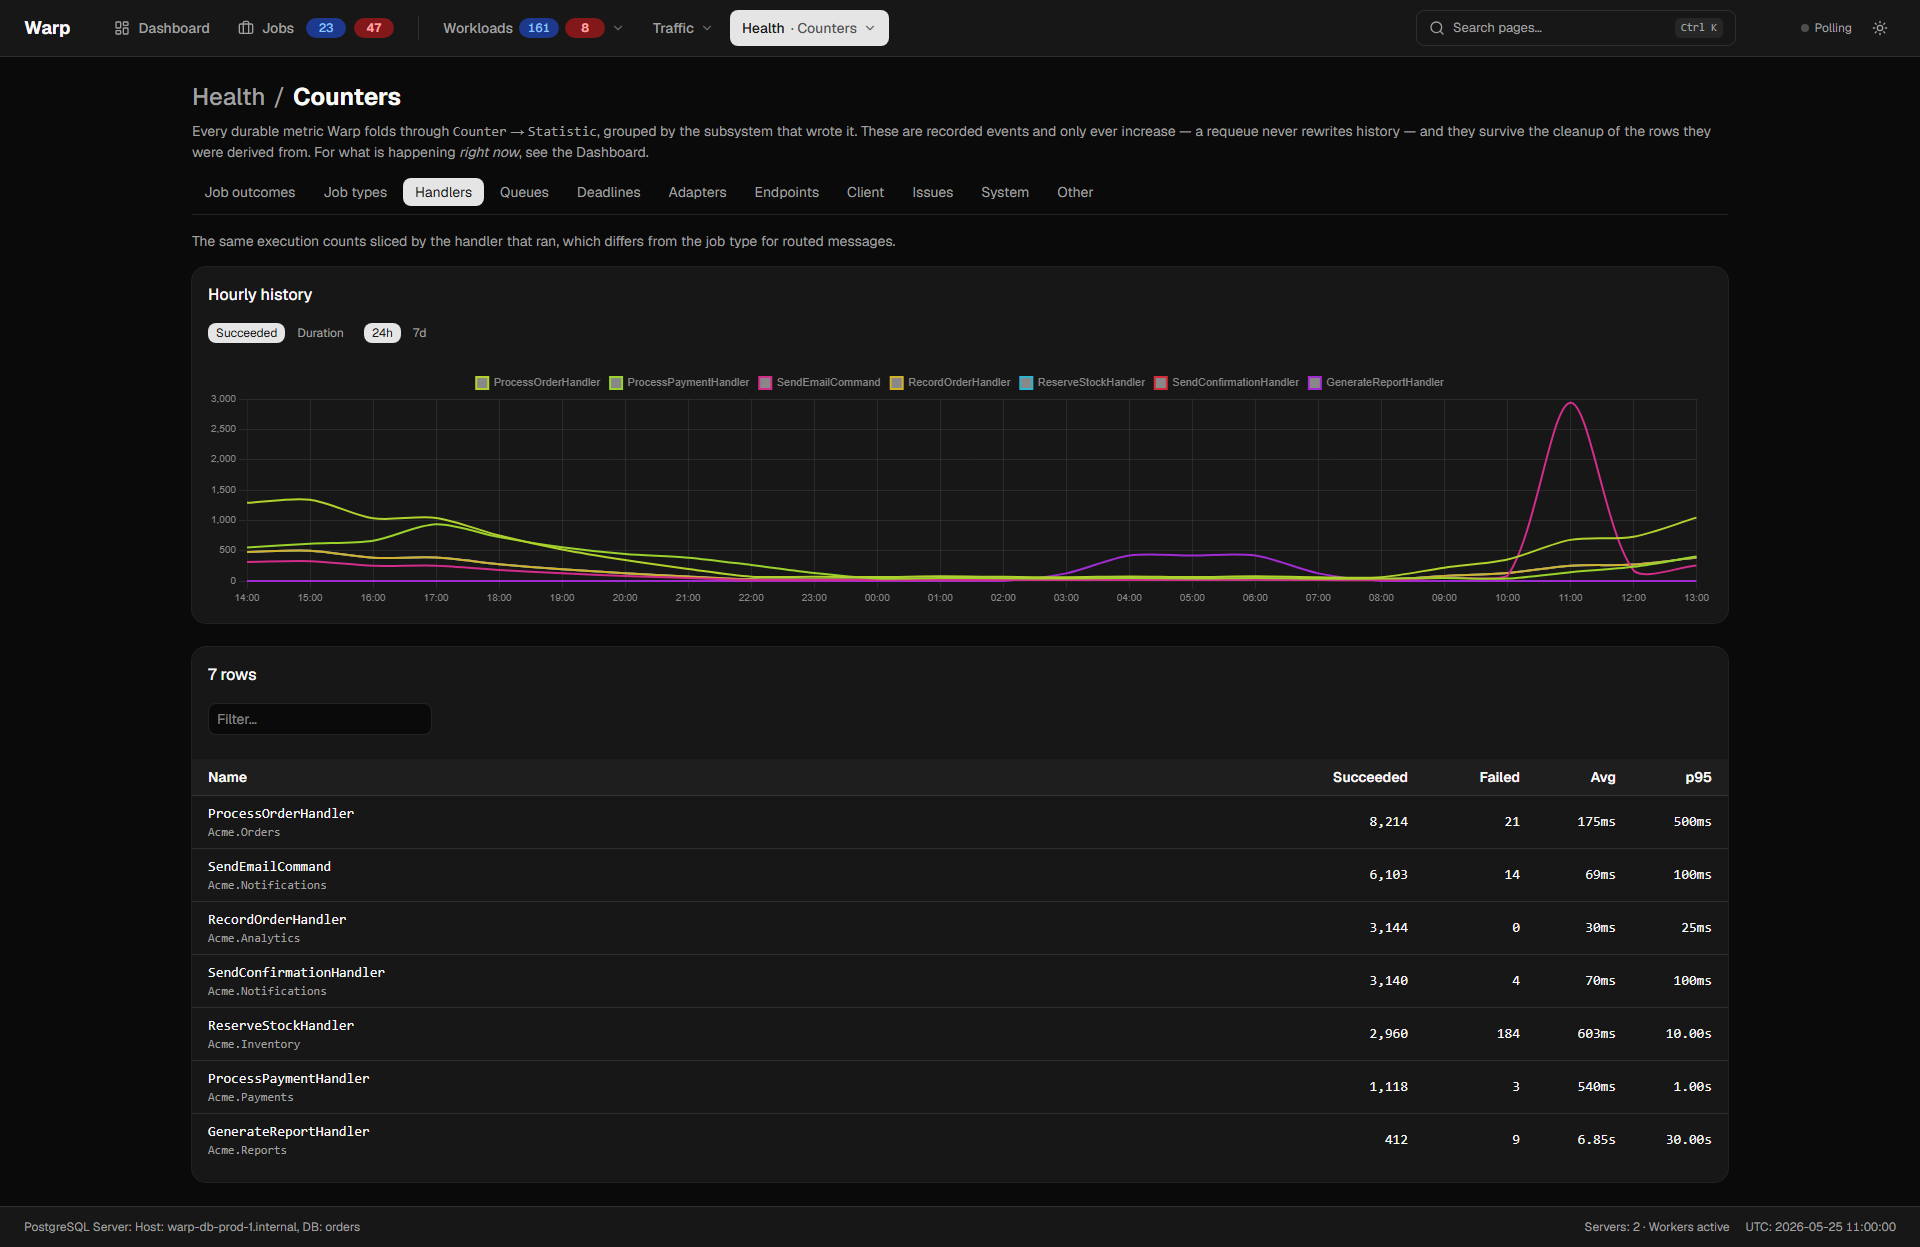Switch chart to Duration metric
The image size is (1920, 1247).
coord(320,333)
